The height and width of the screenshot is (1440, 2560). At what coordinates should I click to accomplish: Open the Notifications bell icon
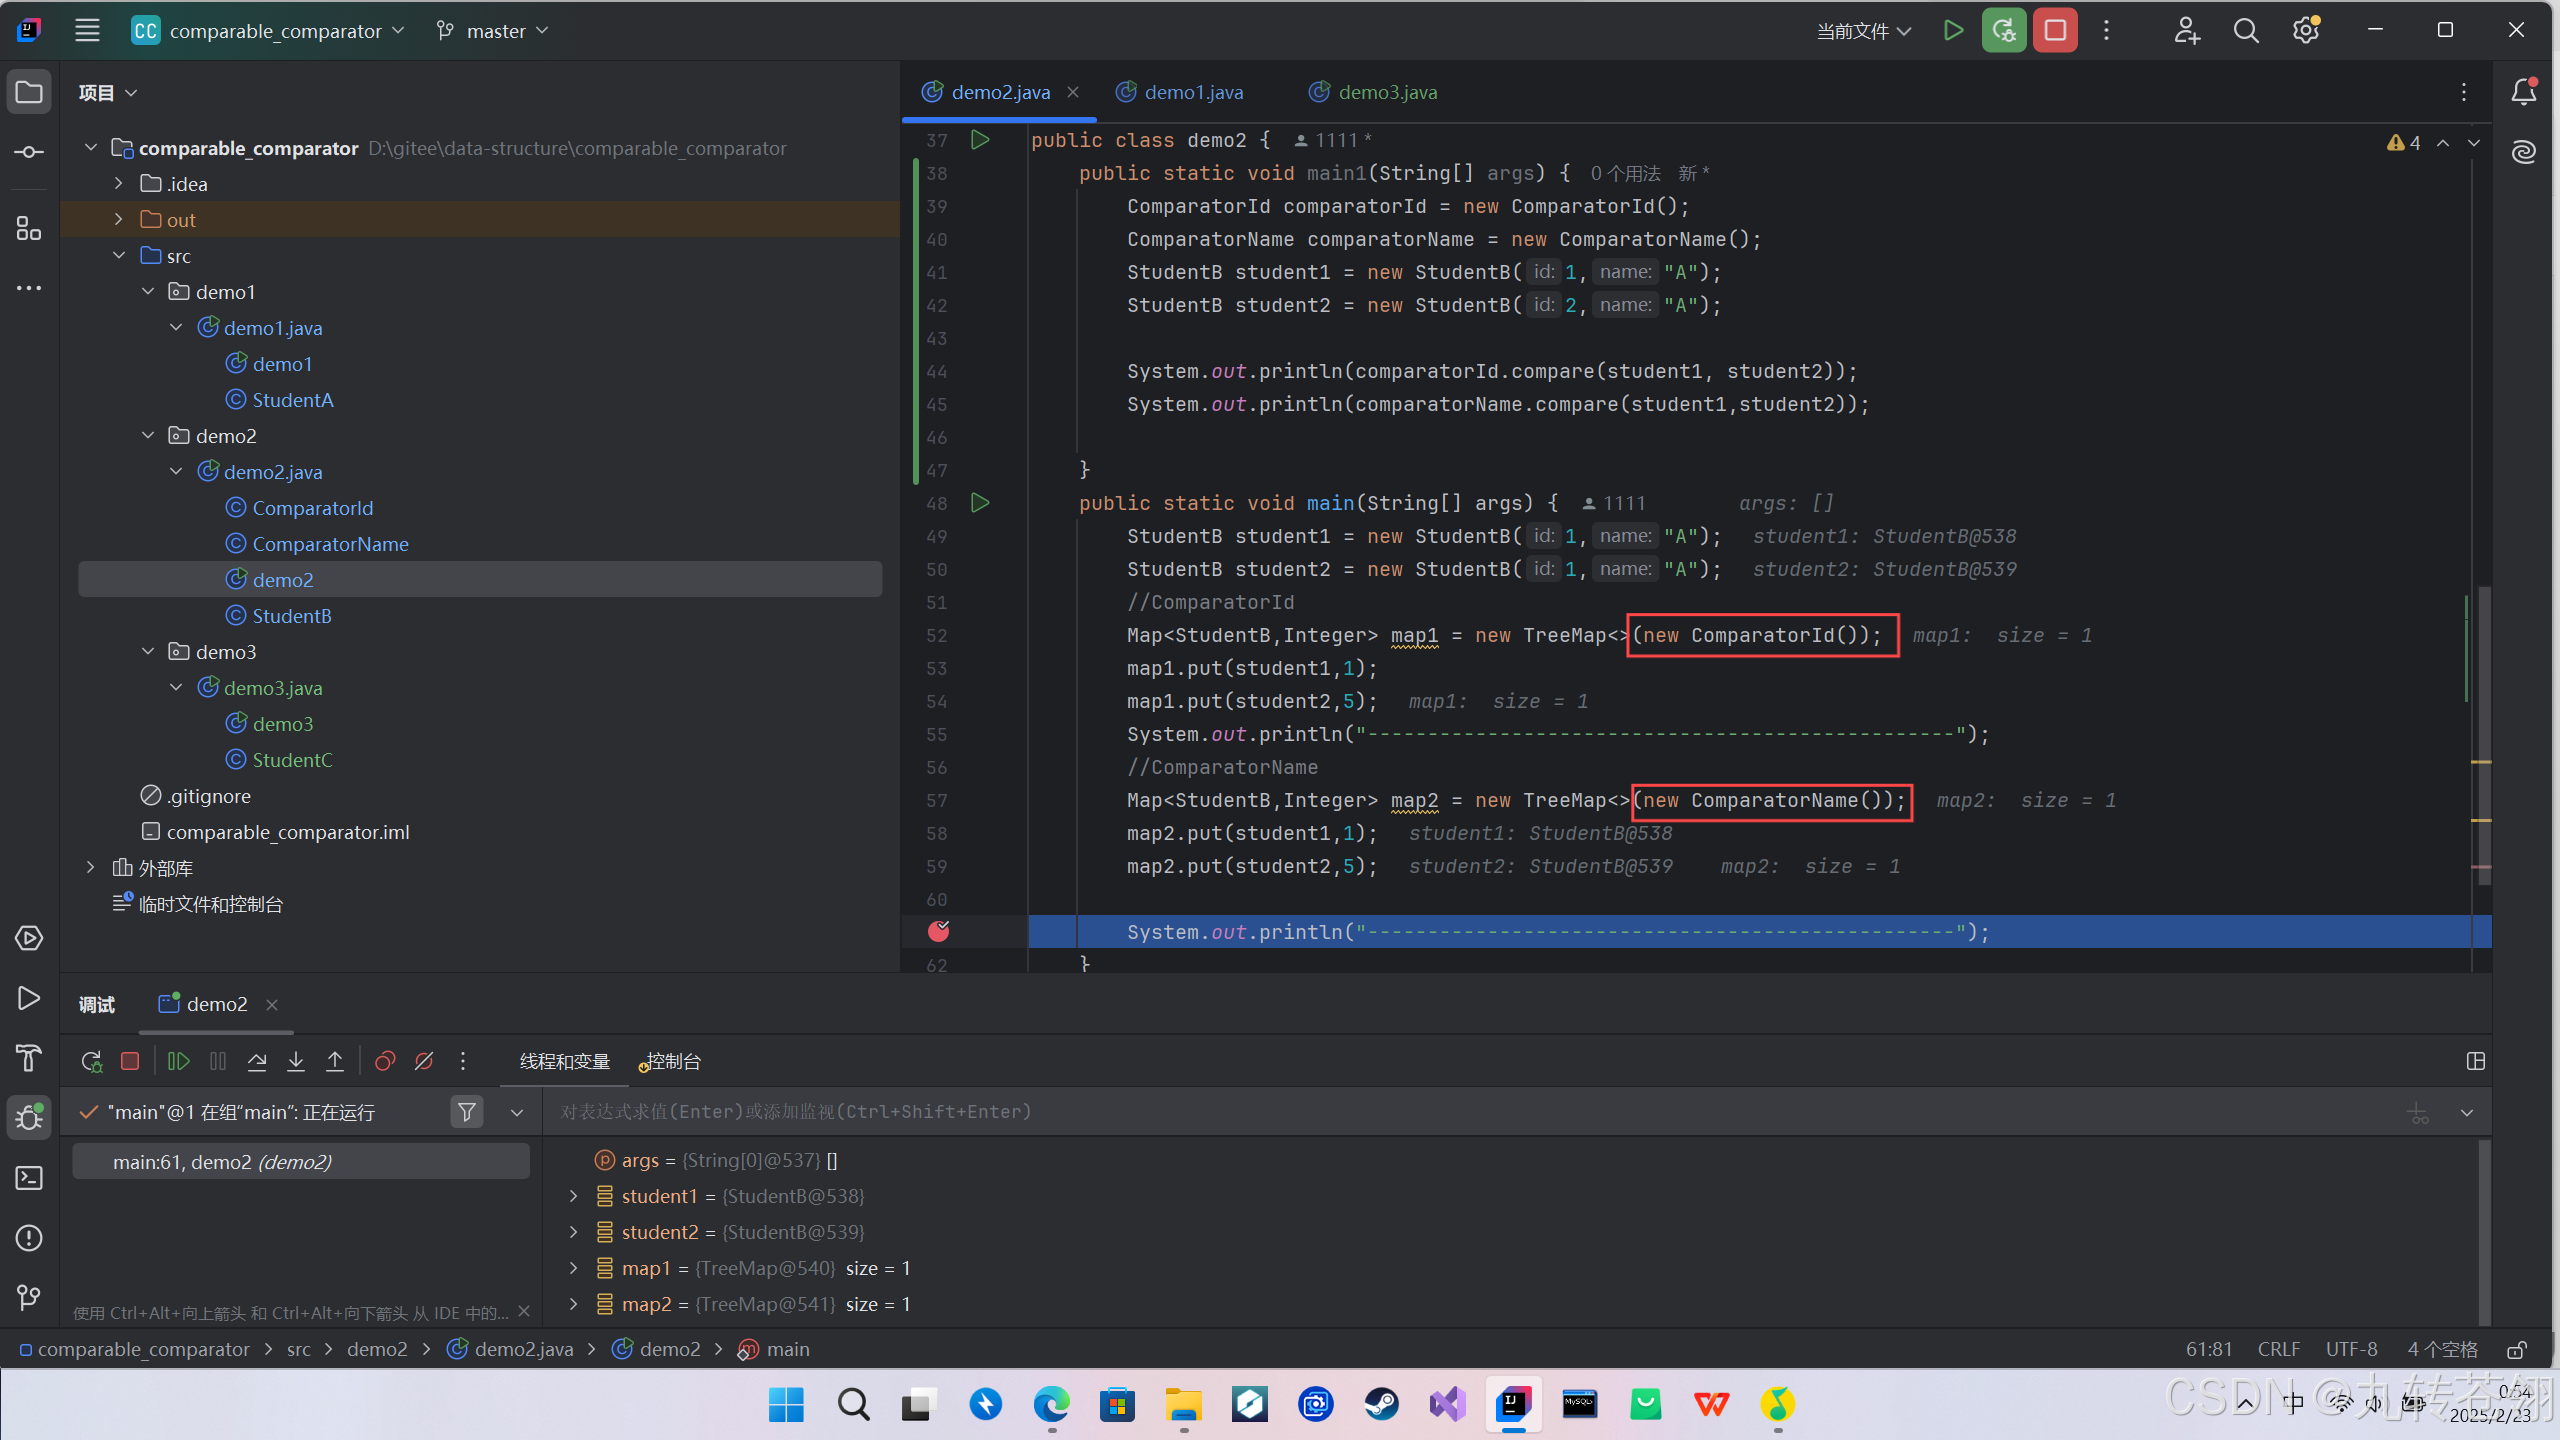tap(2523, 92)
